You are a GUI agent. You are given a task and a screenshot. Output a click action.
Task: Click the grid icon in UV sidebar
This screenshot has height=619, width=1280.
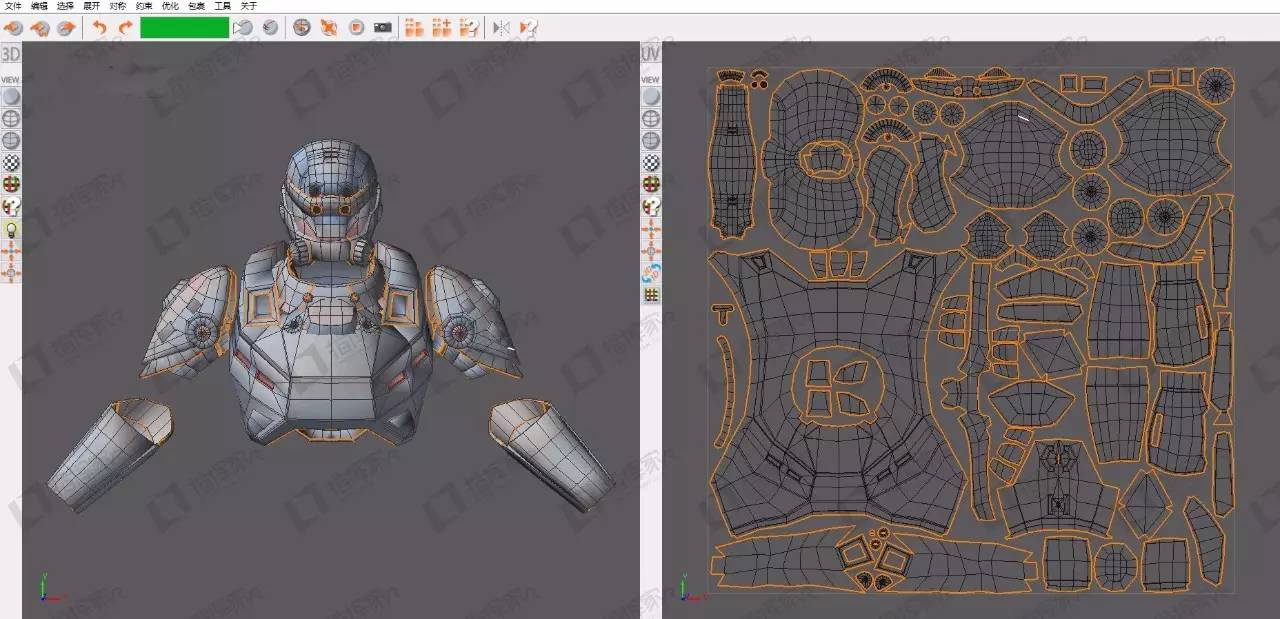click(x=651, y=295)
